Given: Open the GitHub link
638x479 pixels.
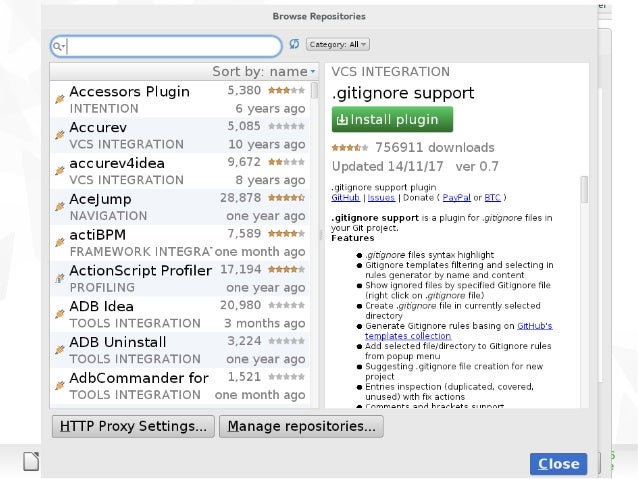Looking at the screenshot, I should tap(345, 197).
